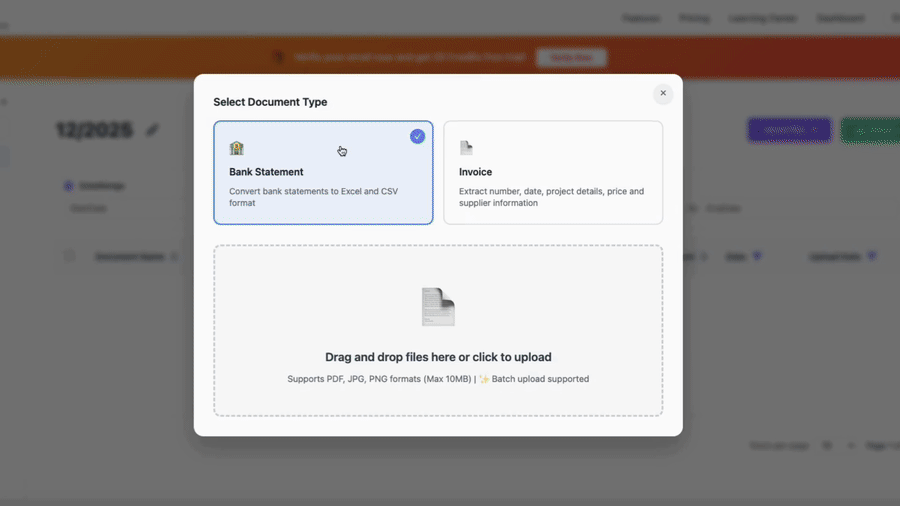Expand the rows per page dropdown
The height and width of the screenshot is (506, 900).
[838, 445]
